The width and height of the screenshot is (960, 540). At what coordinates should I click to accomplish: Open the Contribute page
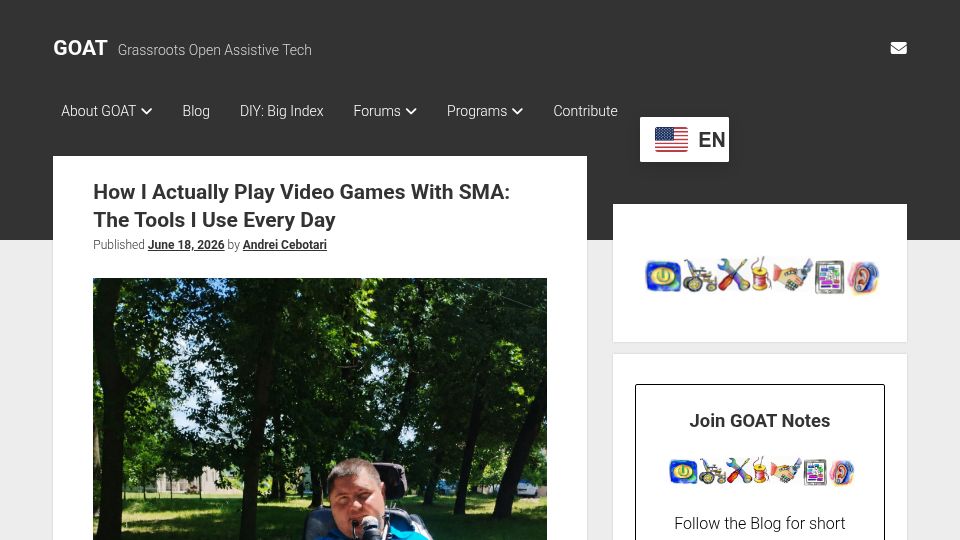pyautogui.click(x=585, y=111)
